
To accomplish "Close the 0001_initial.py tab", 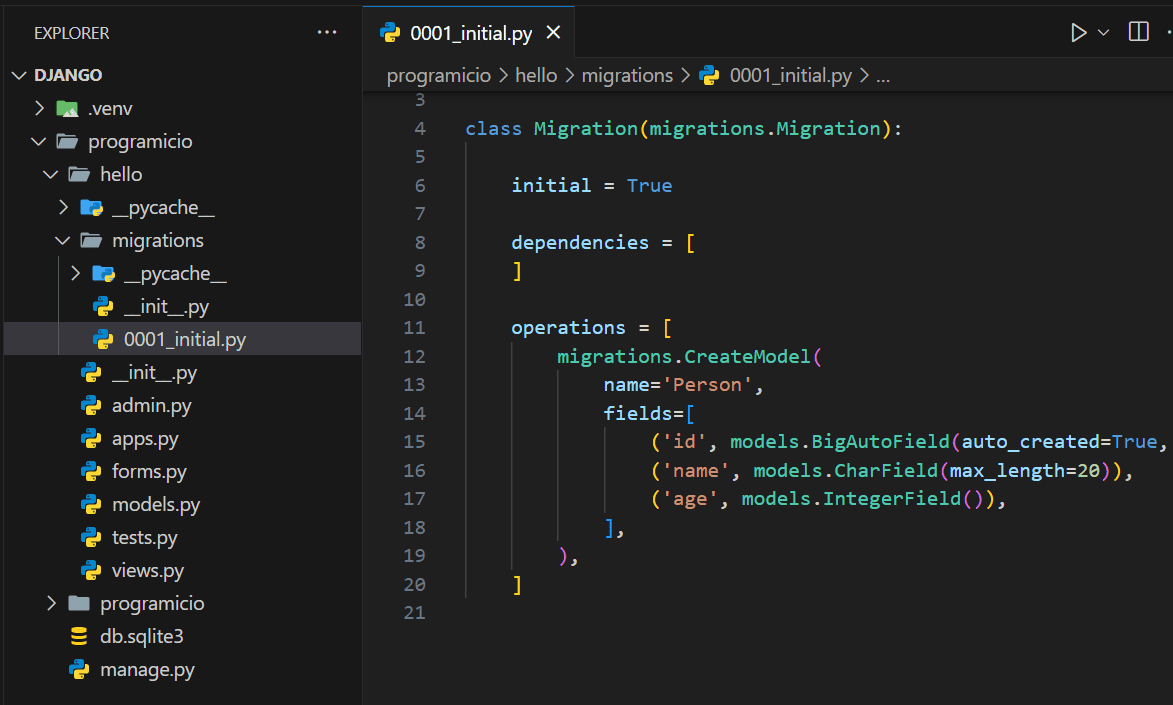I will point(553,32).
